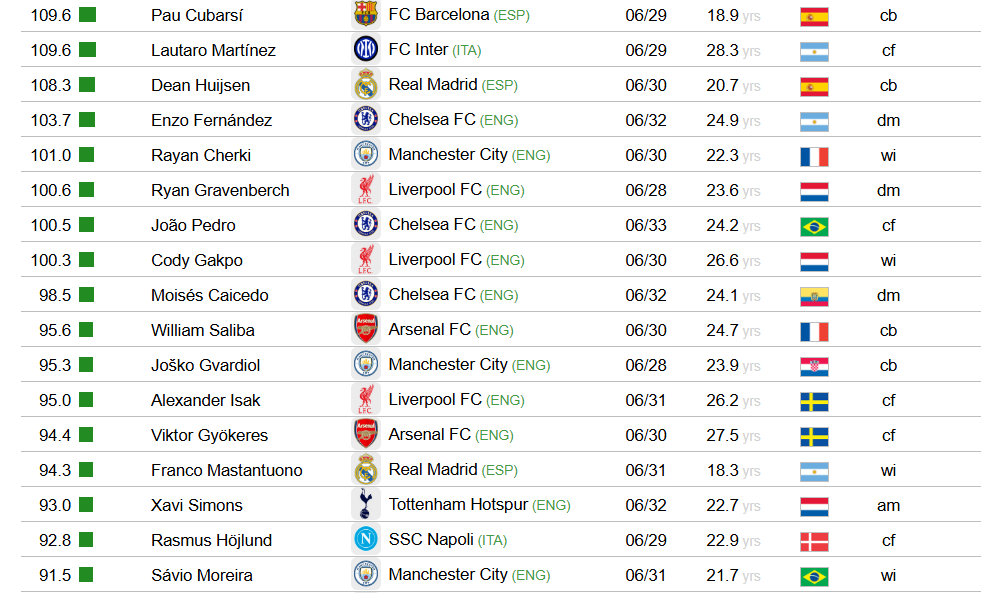Click the FC Barcelona crest icon
The image size is (981, 593).
pyautogui.click(x=366, y=14)
